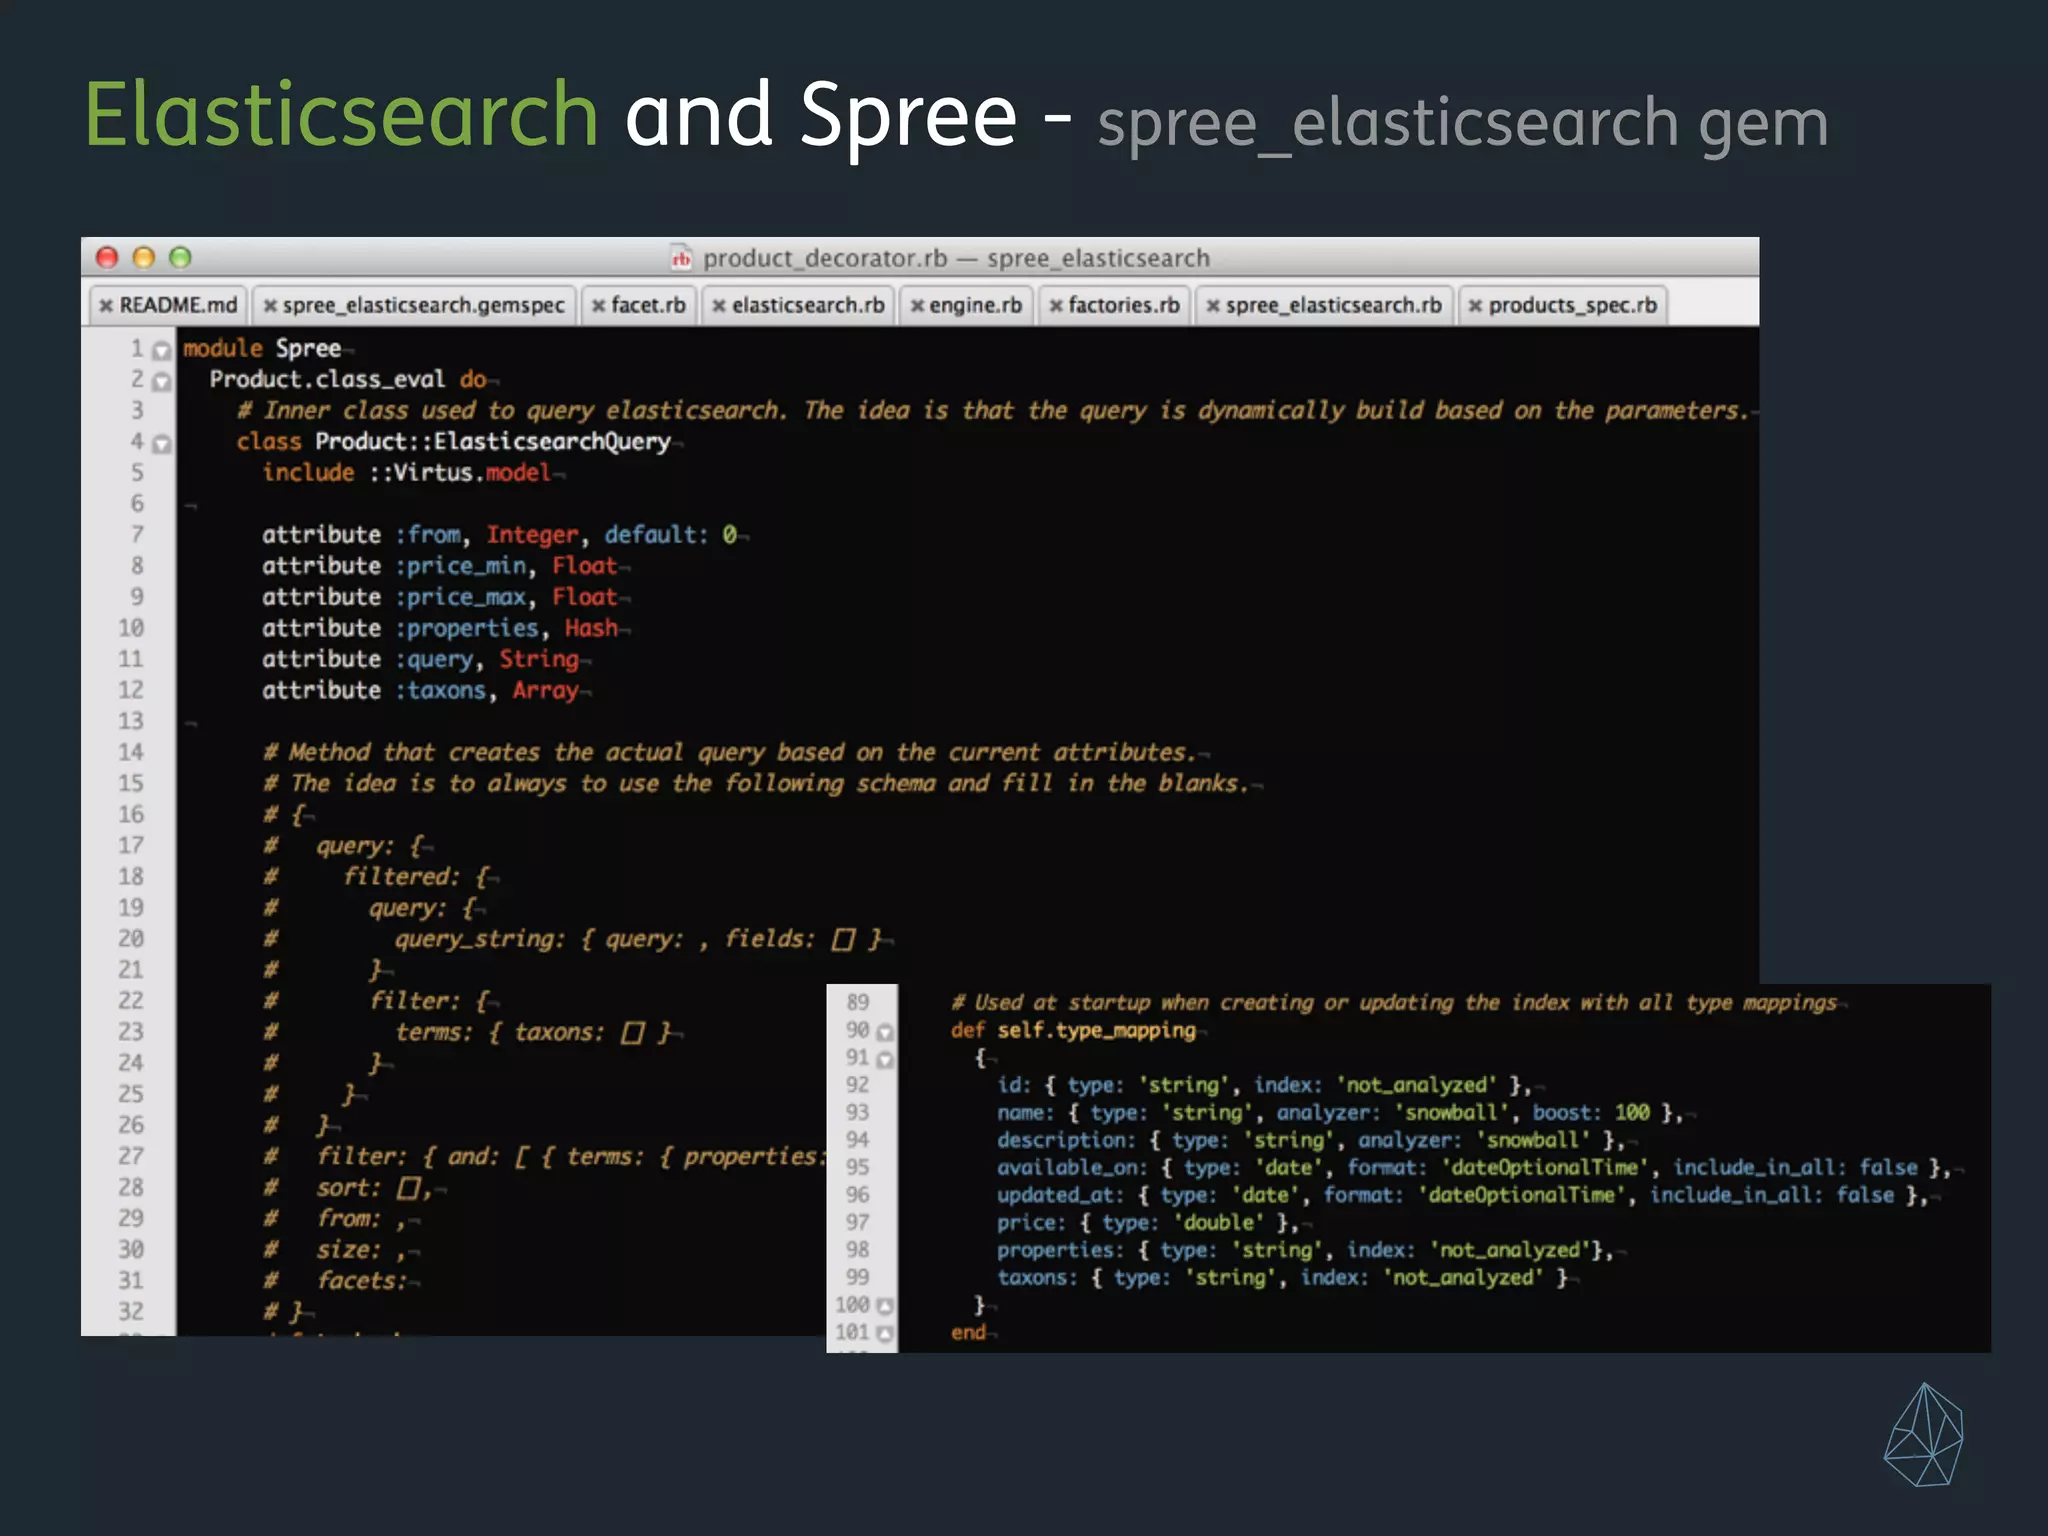Collapse the module Spree fold on line 1
The image size is (2048, 1536).
click(x=161, y=351)
